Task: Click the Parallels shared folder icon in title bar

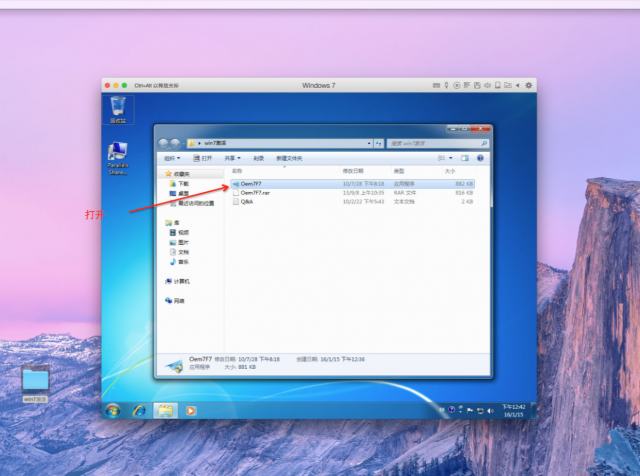Action: pyautogui.click(x=508, y=85)
